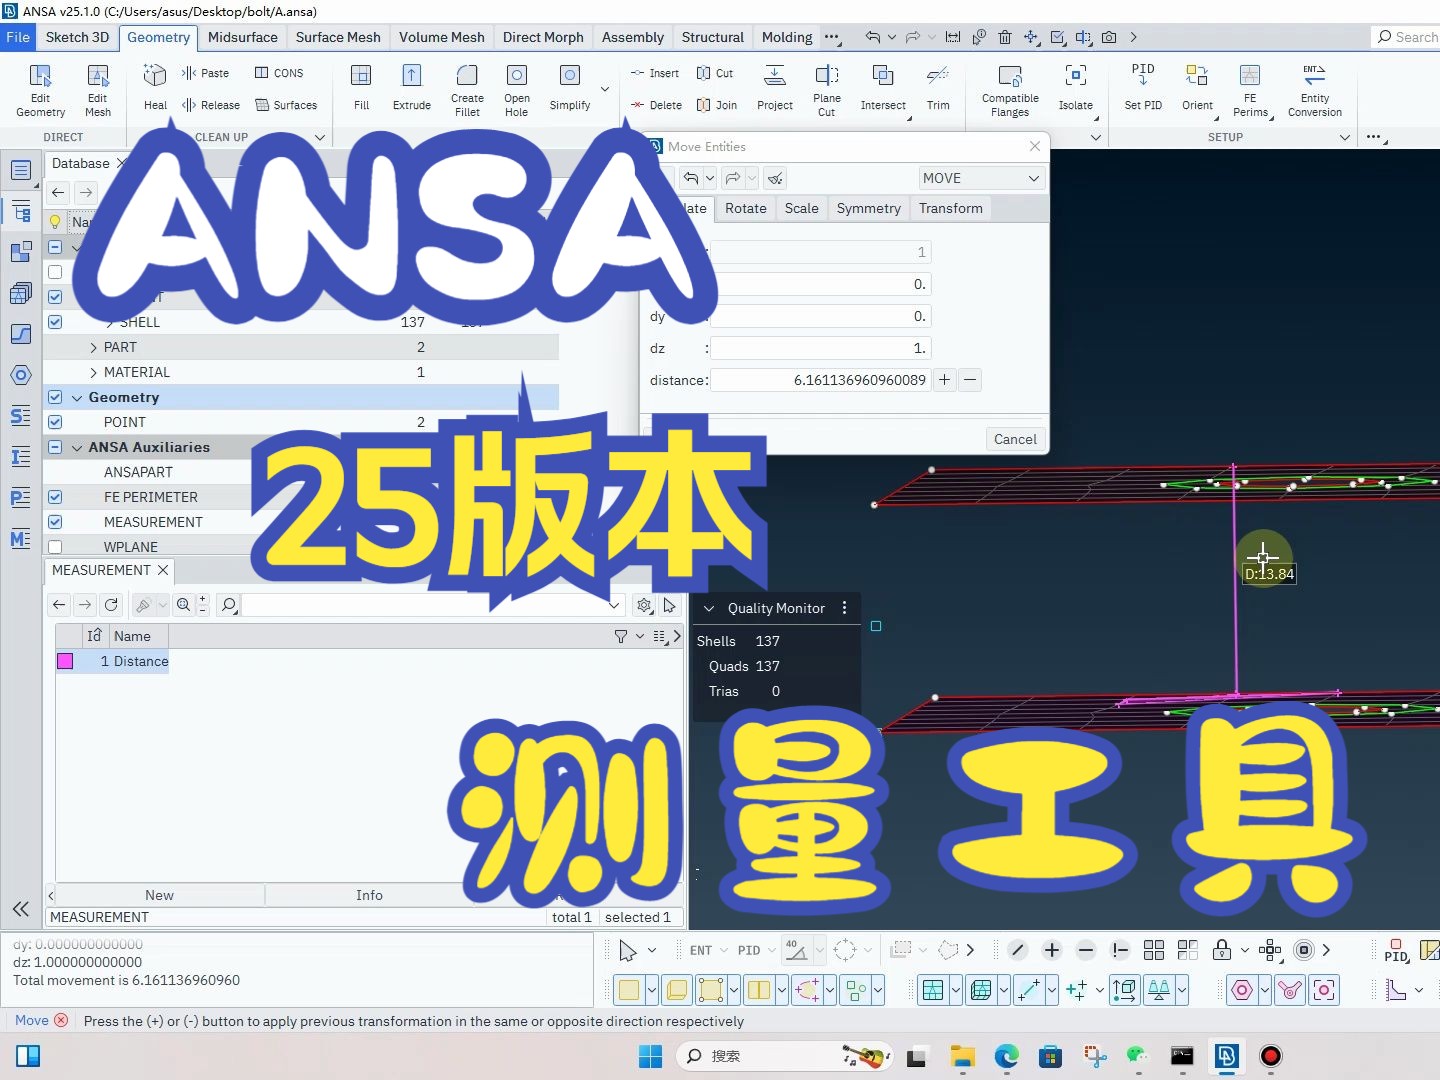Select the Cut tool
Viewport: 1440px width, 1080px height.
pos(715,73)
